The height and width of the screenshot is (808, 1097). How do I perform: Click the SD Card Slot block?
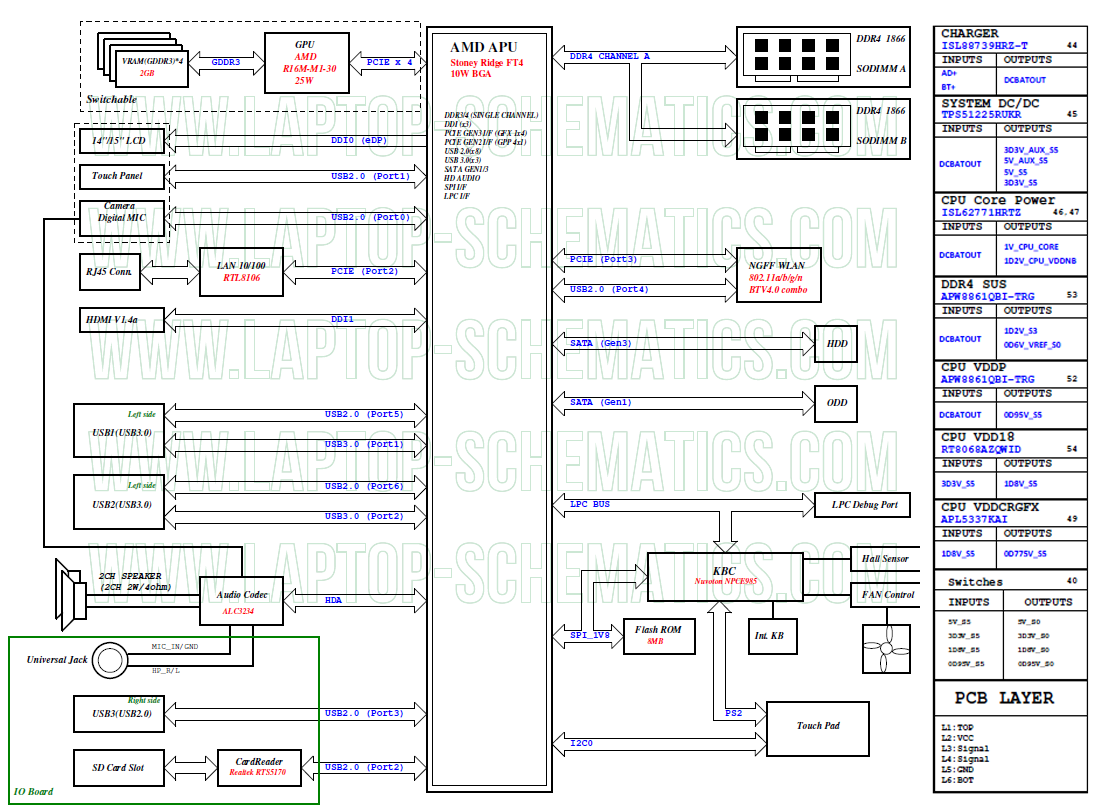[119, 768]
